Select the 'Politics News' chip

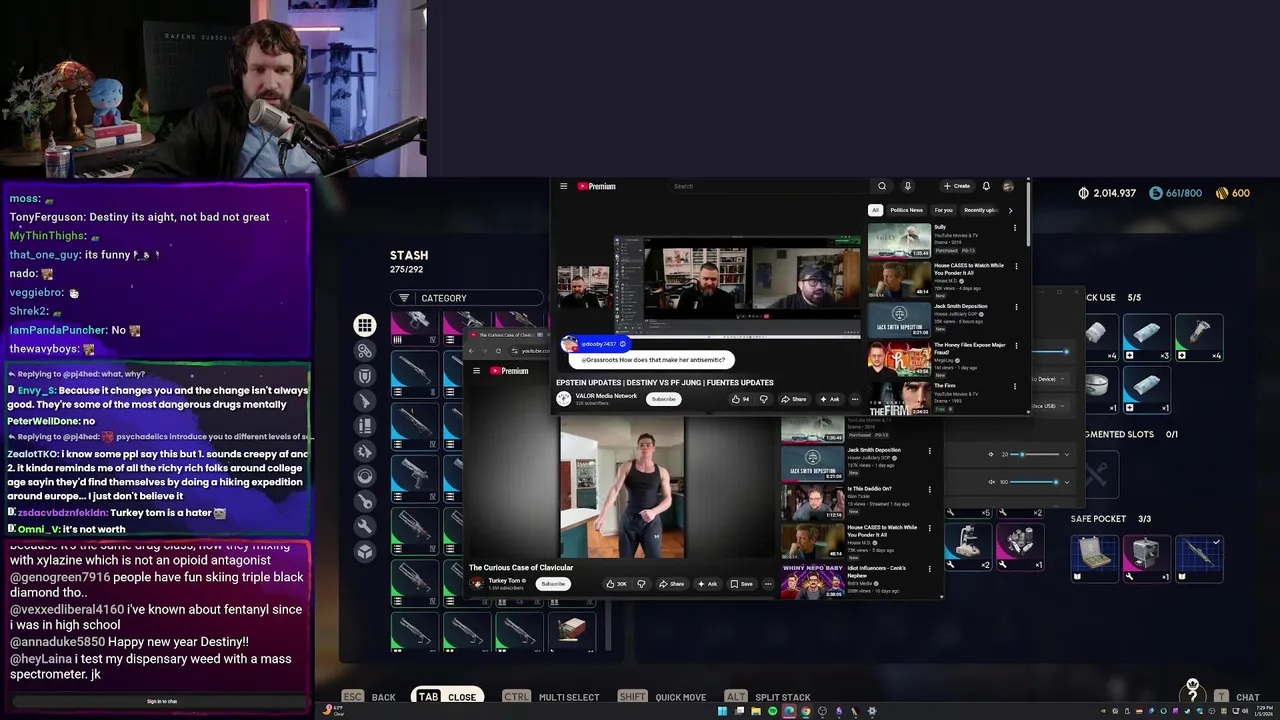tap(906, 210)
